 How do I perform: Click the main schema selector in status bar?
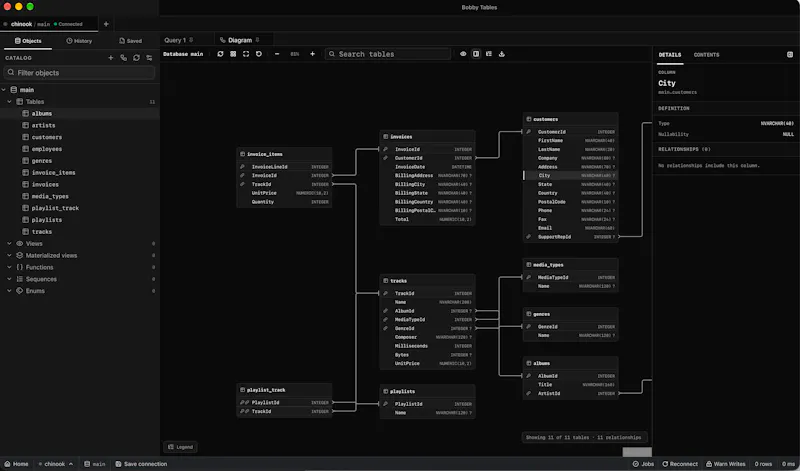[x=95, y=464]
